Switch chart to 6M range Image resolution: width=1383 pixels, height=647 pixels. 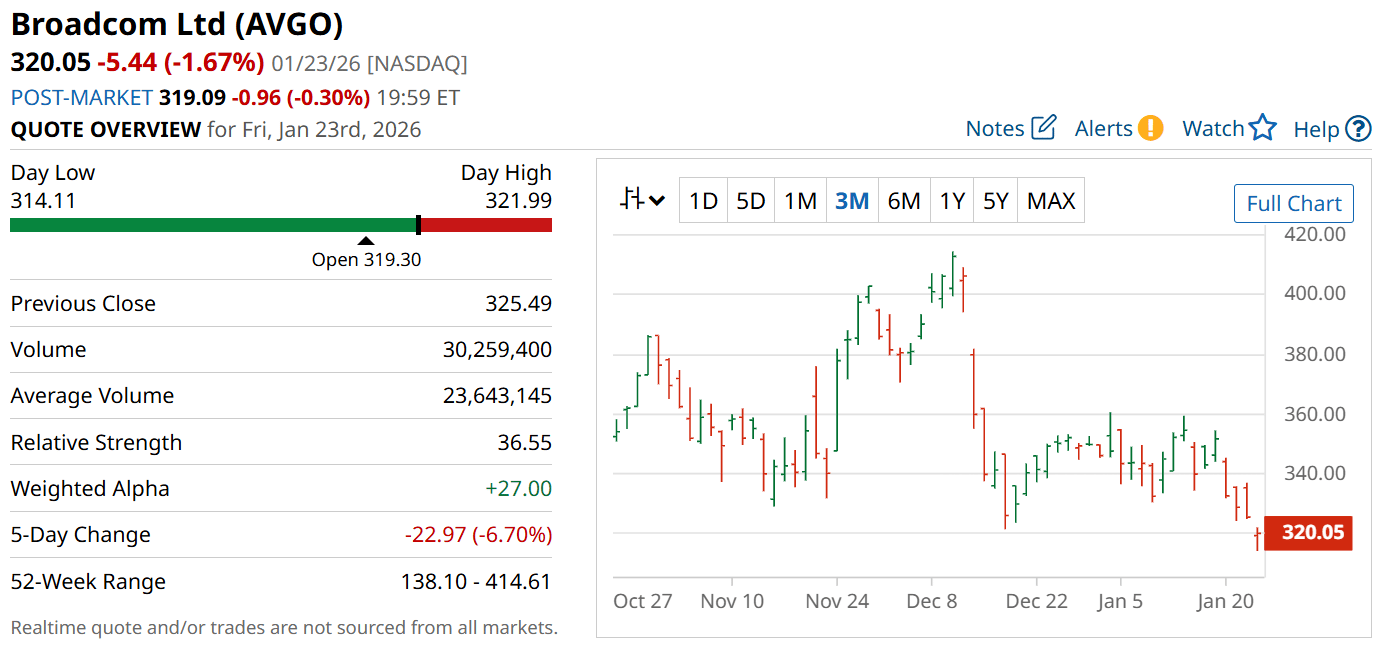coord(904,201)
